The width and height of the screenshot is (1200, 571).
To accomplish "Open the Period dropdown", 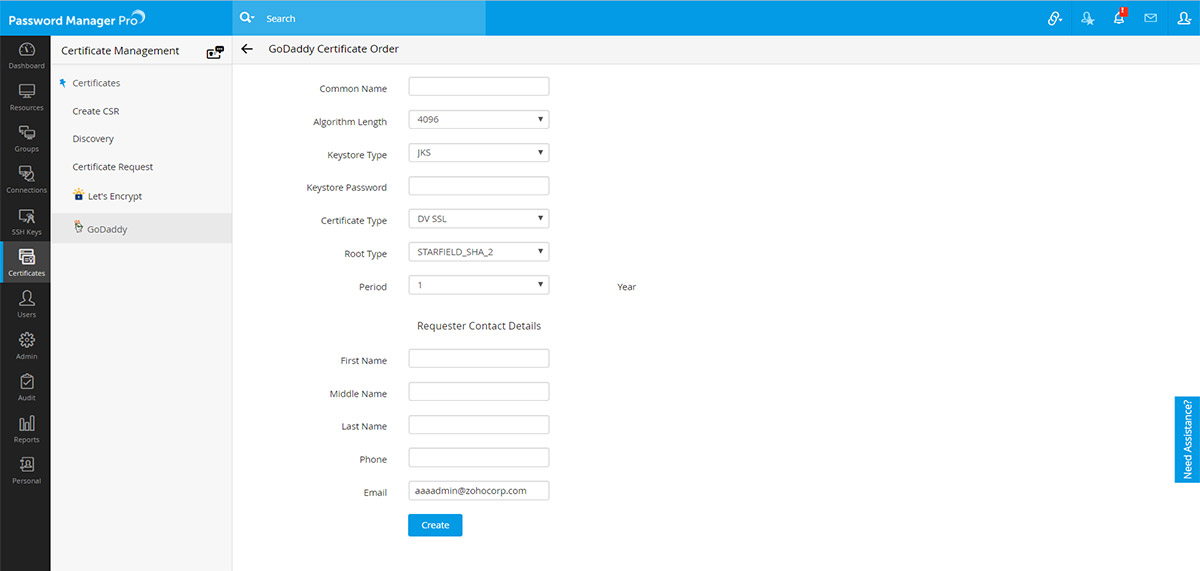I will [x=479, y=285].
